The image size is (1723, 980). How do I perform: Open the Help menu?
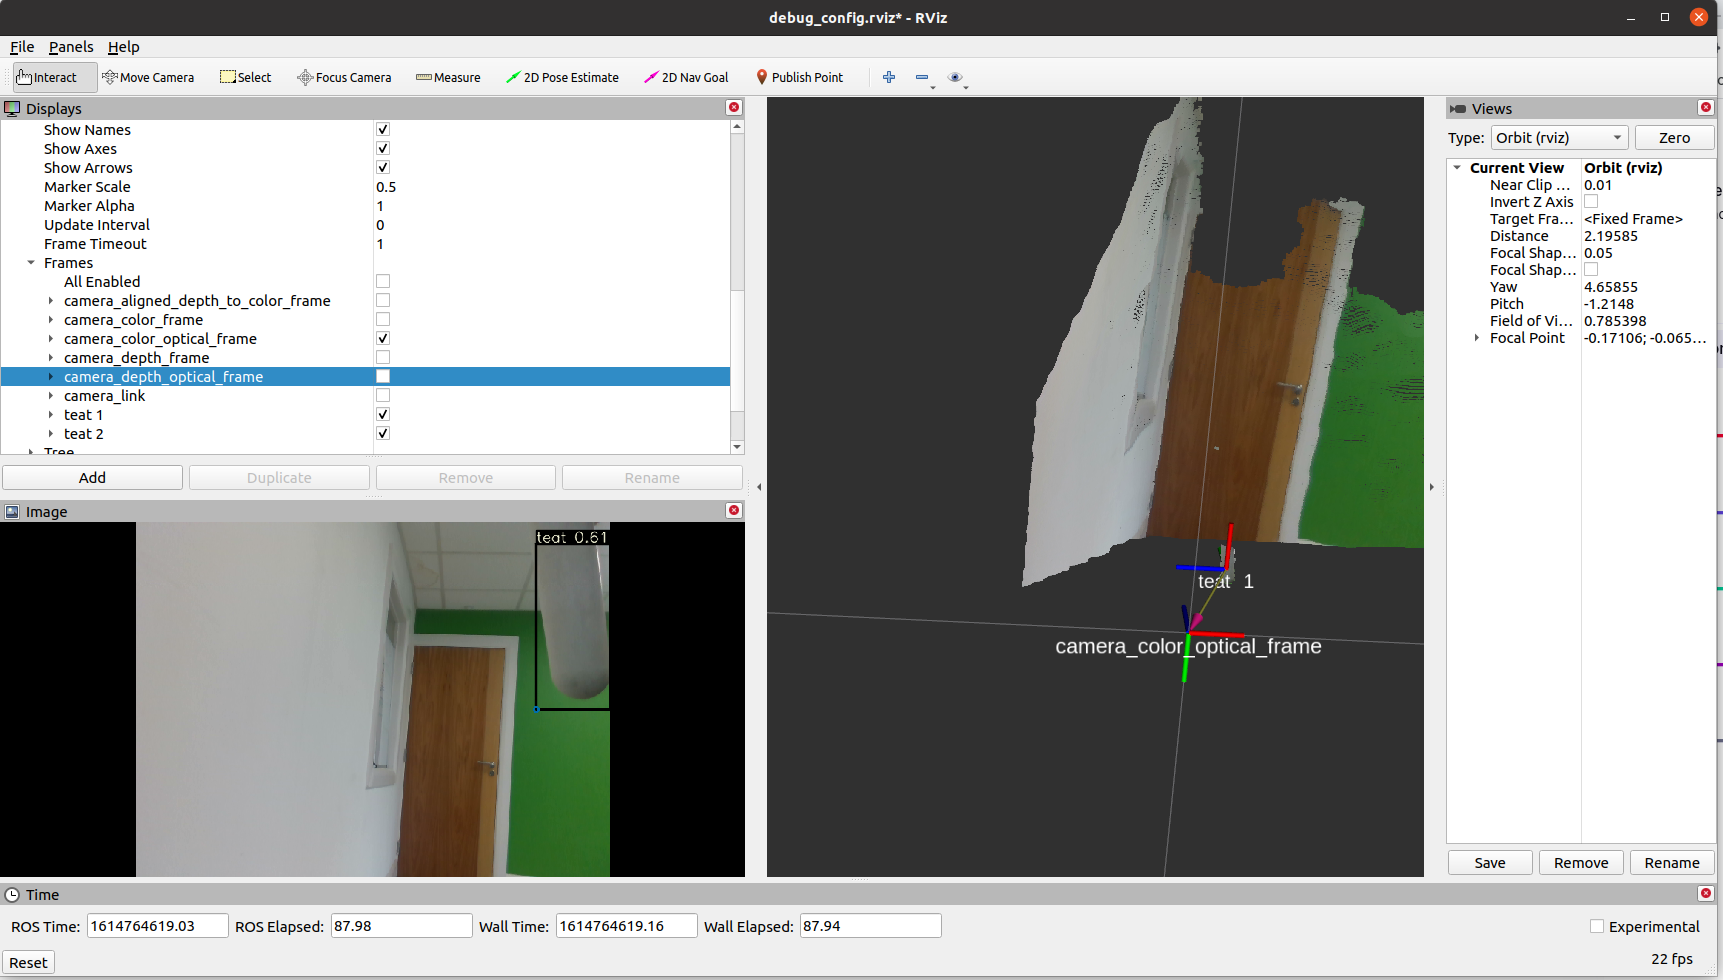click(x=123, y=47)
